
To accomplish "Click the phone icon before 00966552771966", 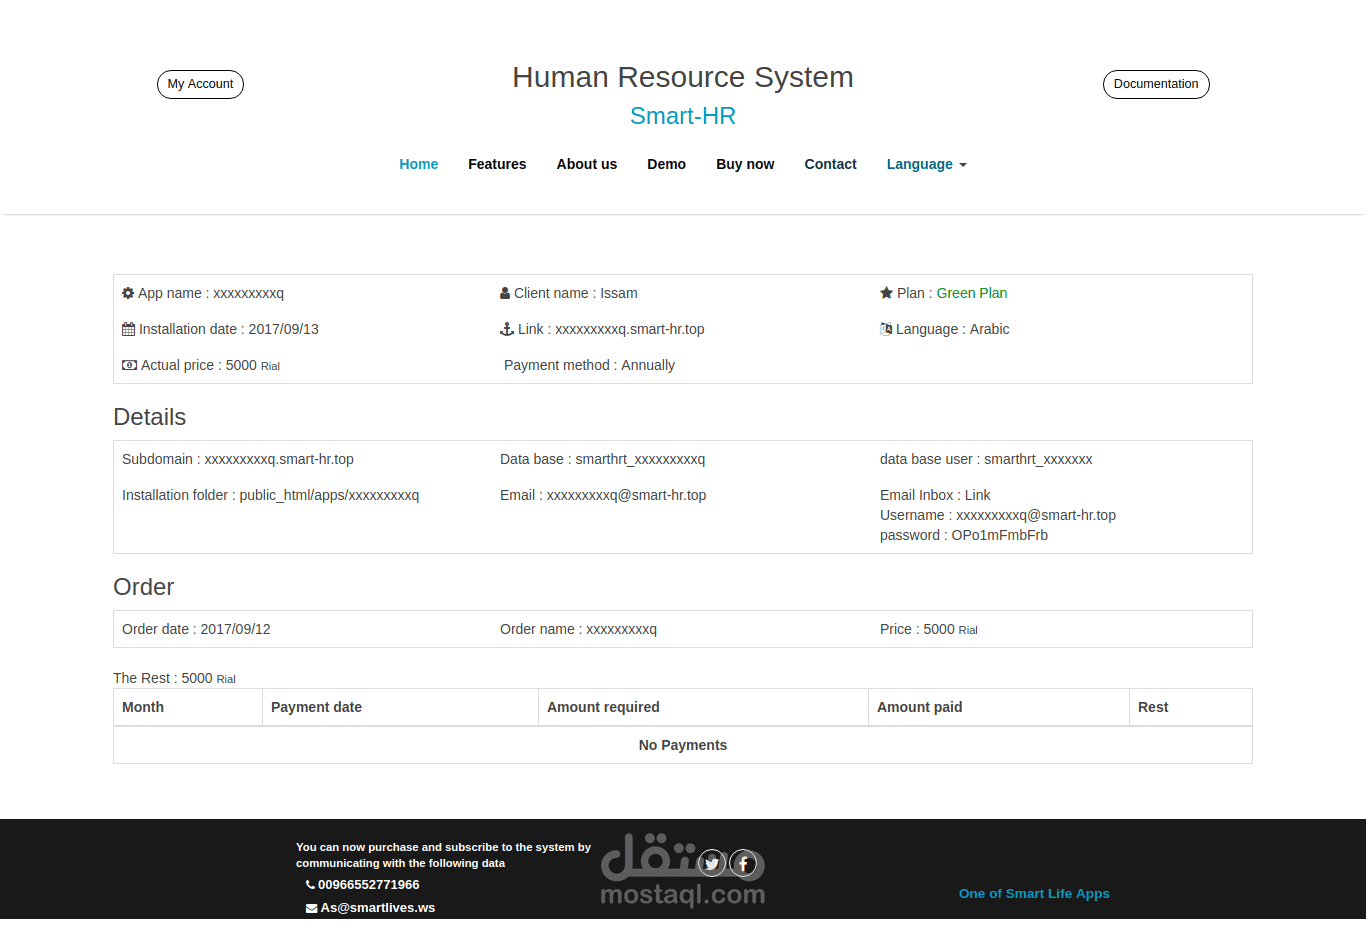I will tap(310, 885).
